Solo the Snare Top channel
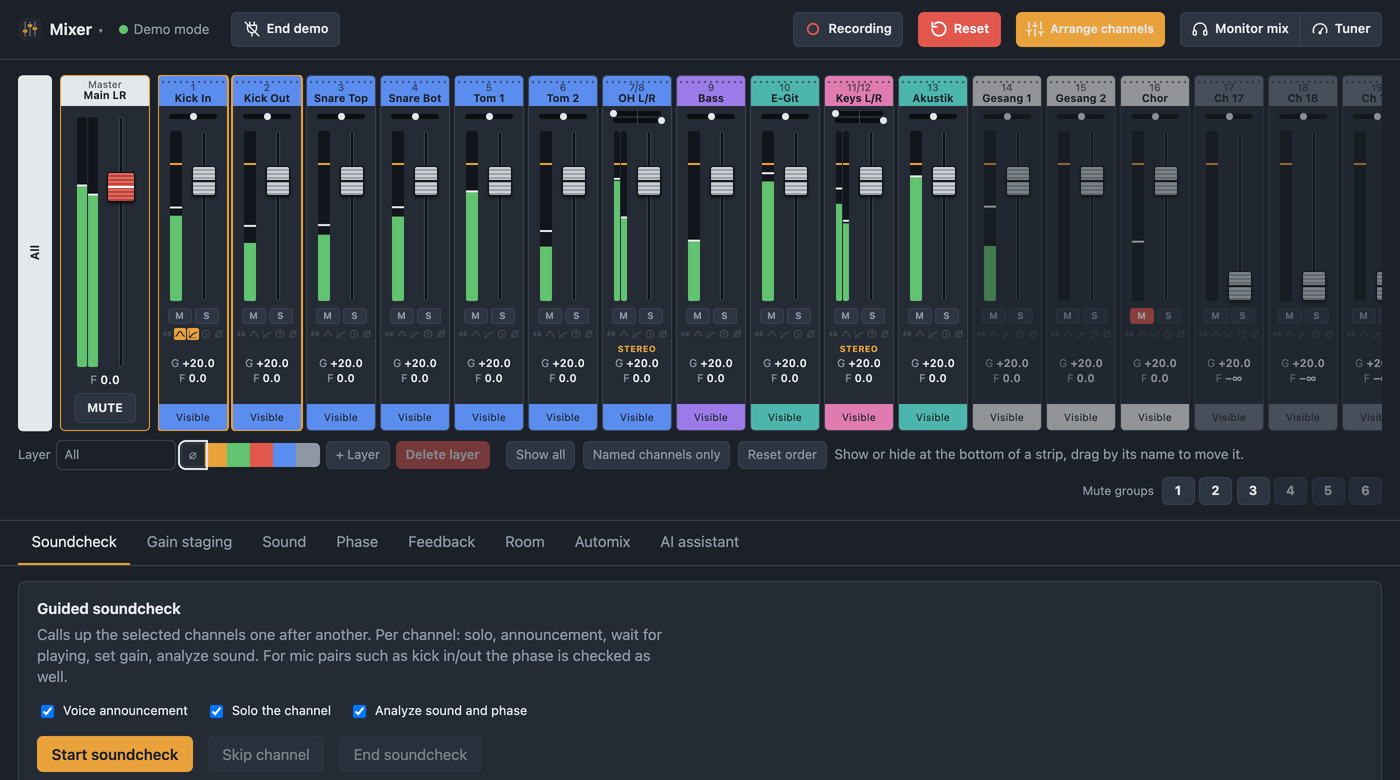The height and width of the screenshot is (780, 1400). [x=354, y=316]
